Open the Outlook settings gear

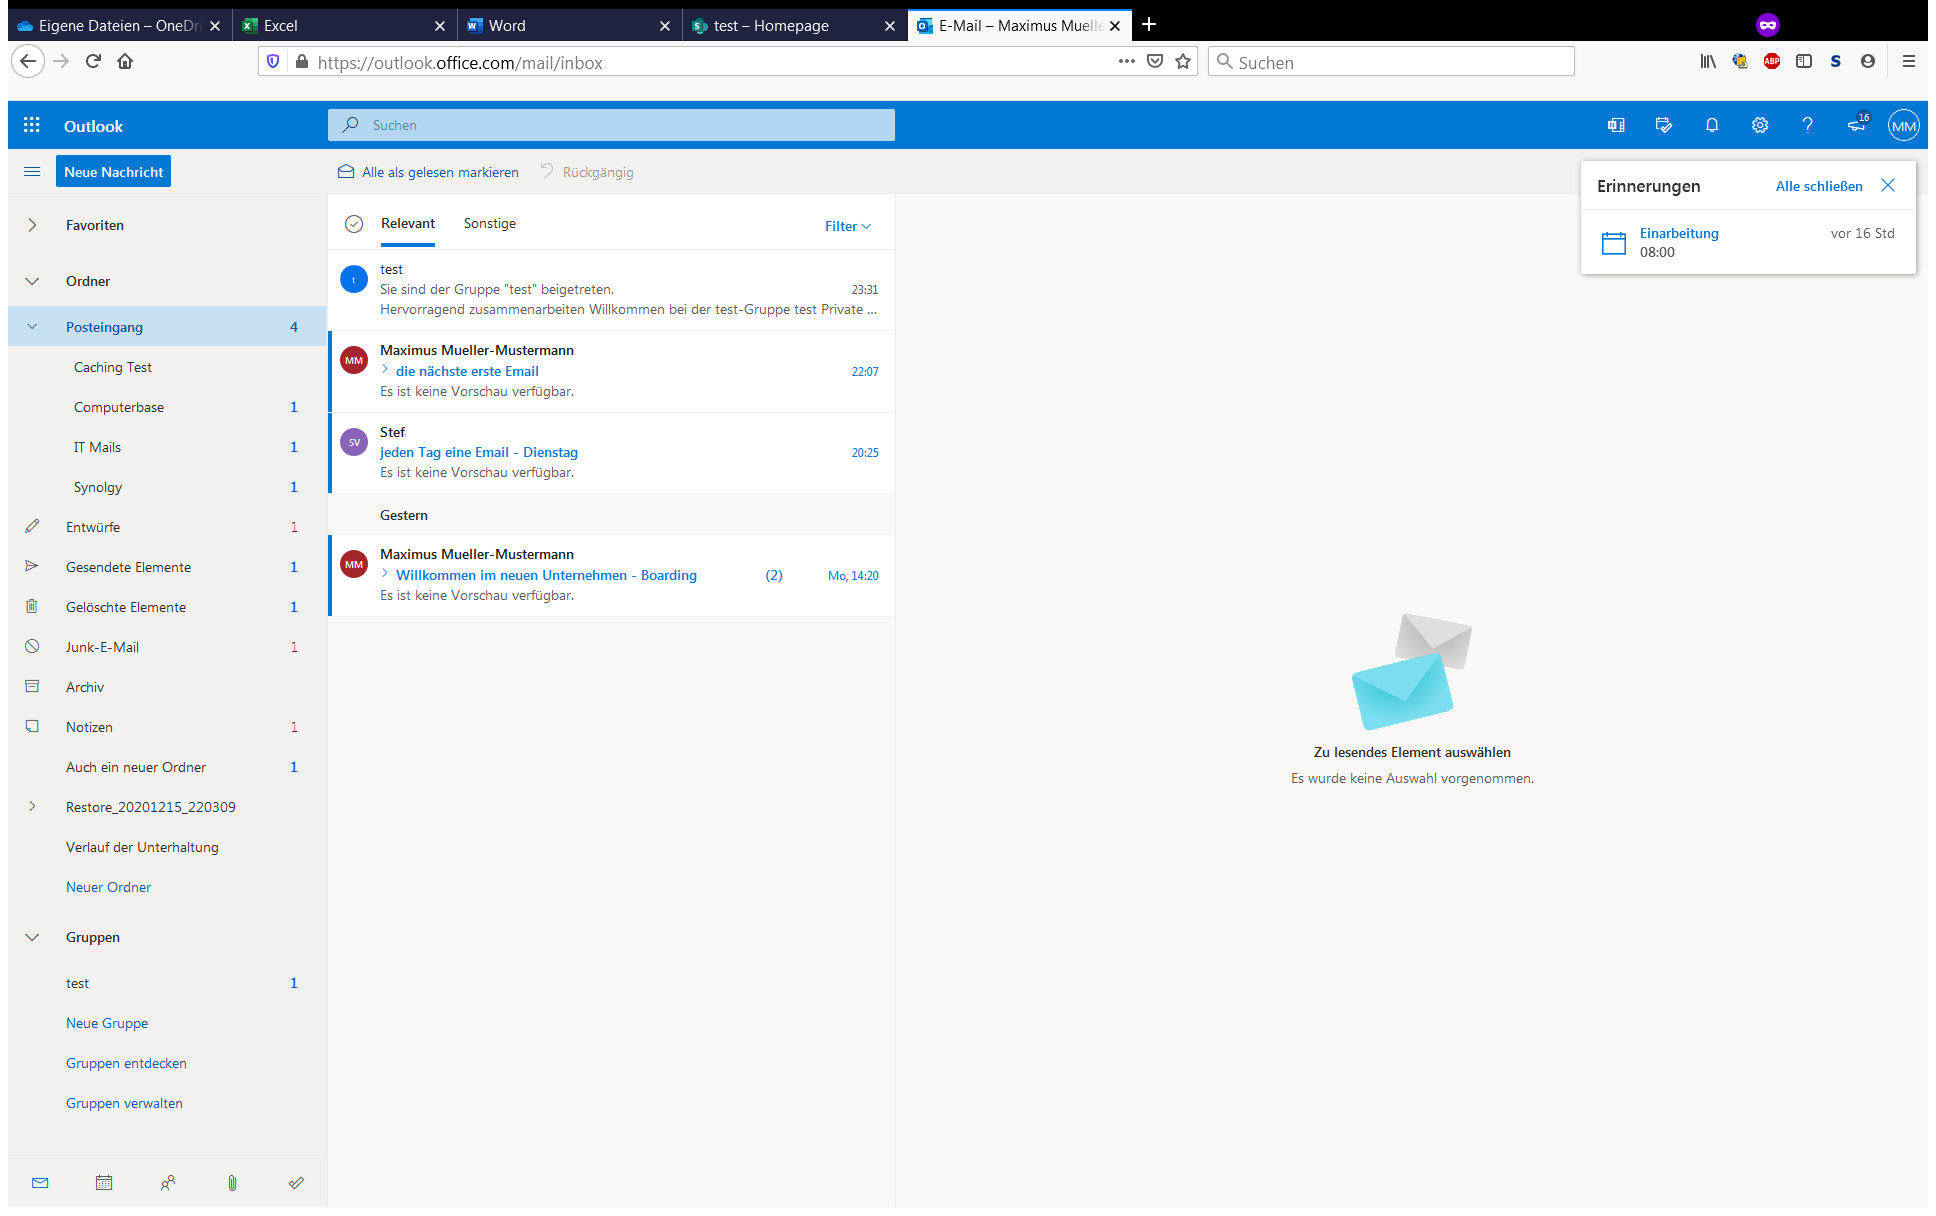click(1760, 125)
